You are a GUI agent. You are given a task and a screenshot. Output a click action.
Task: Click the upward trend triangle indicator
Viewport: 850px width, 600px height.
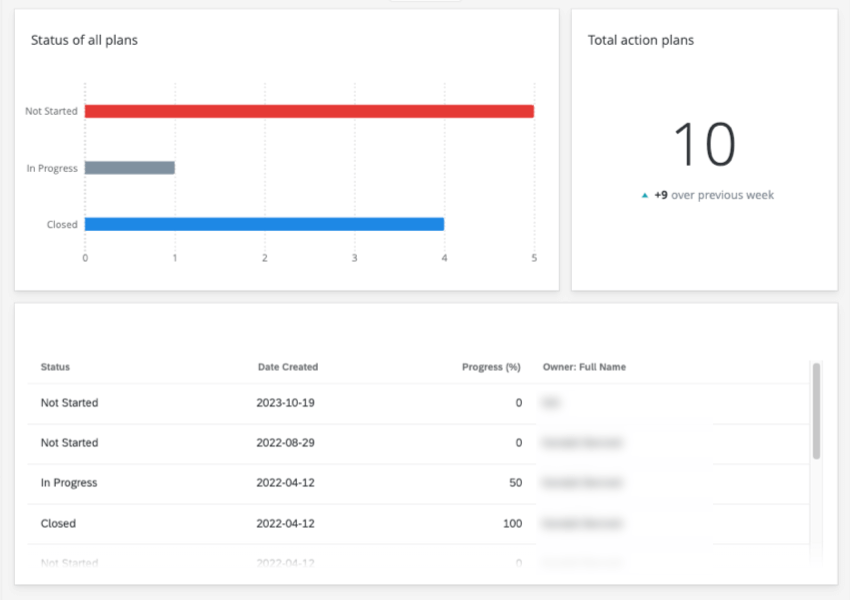pos(644,195)
